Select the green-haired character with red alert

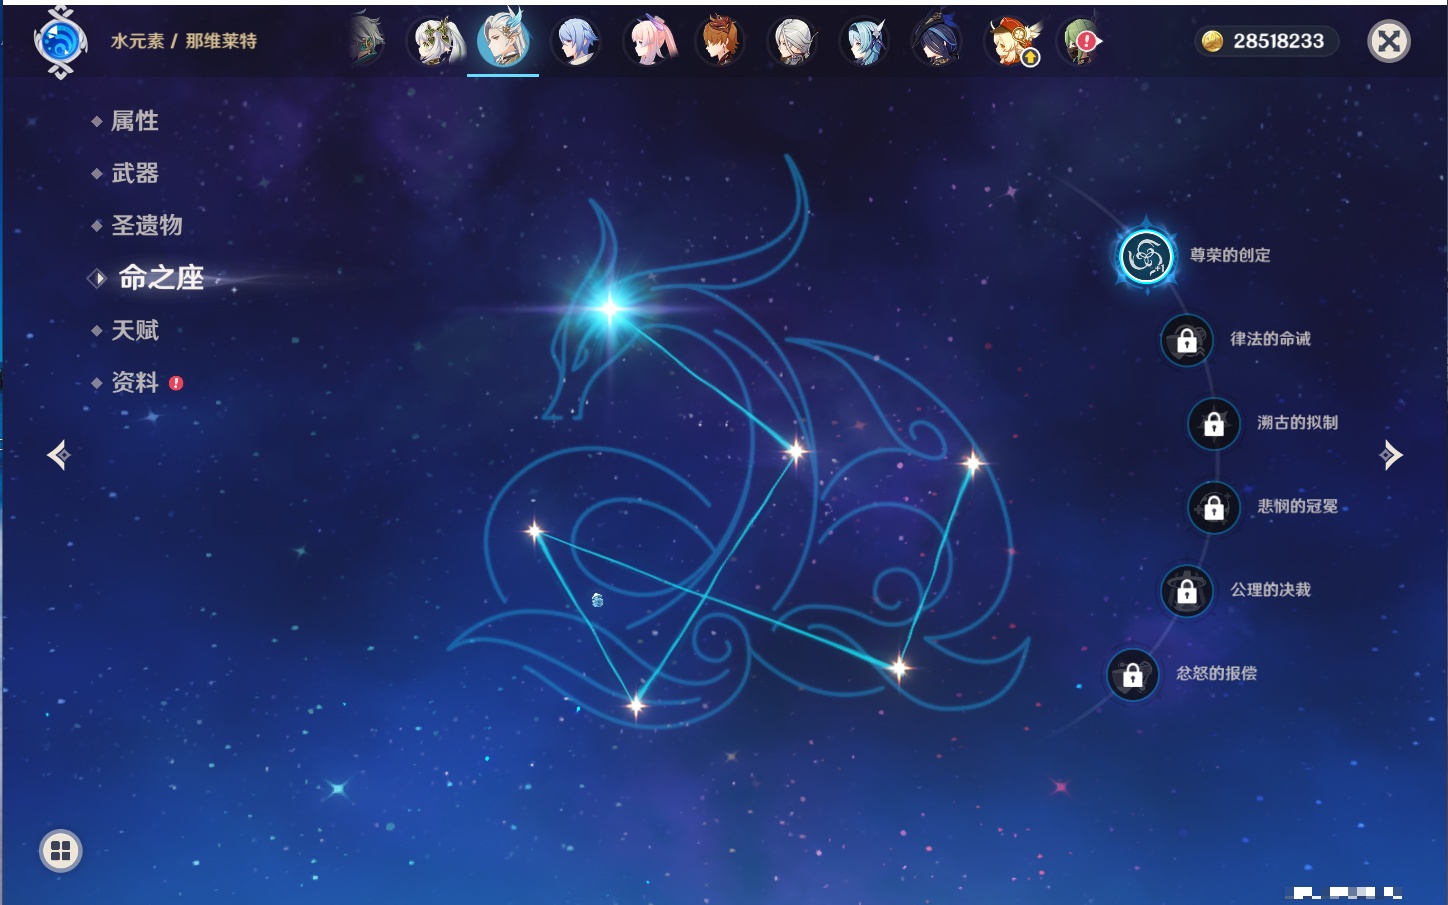1081,41
